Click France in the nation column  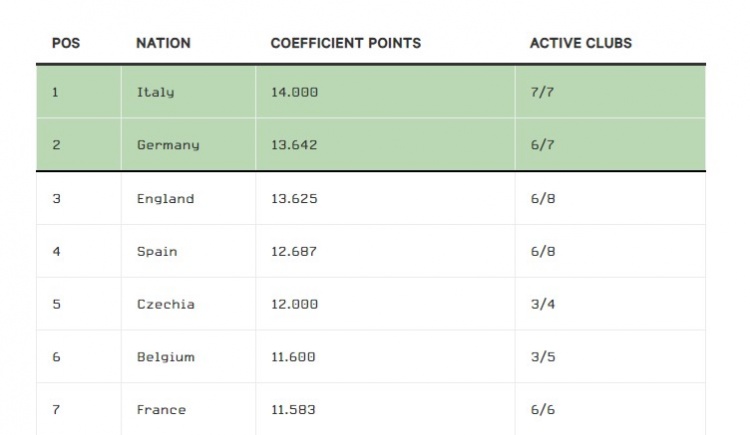(x=161, y=410)
